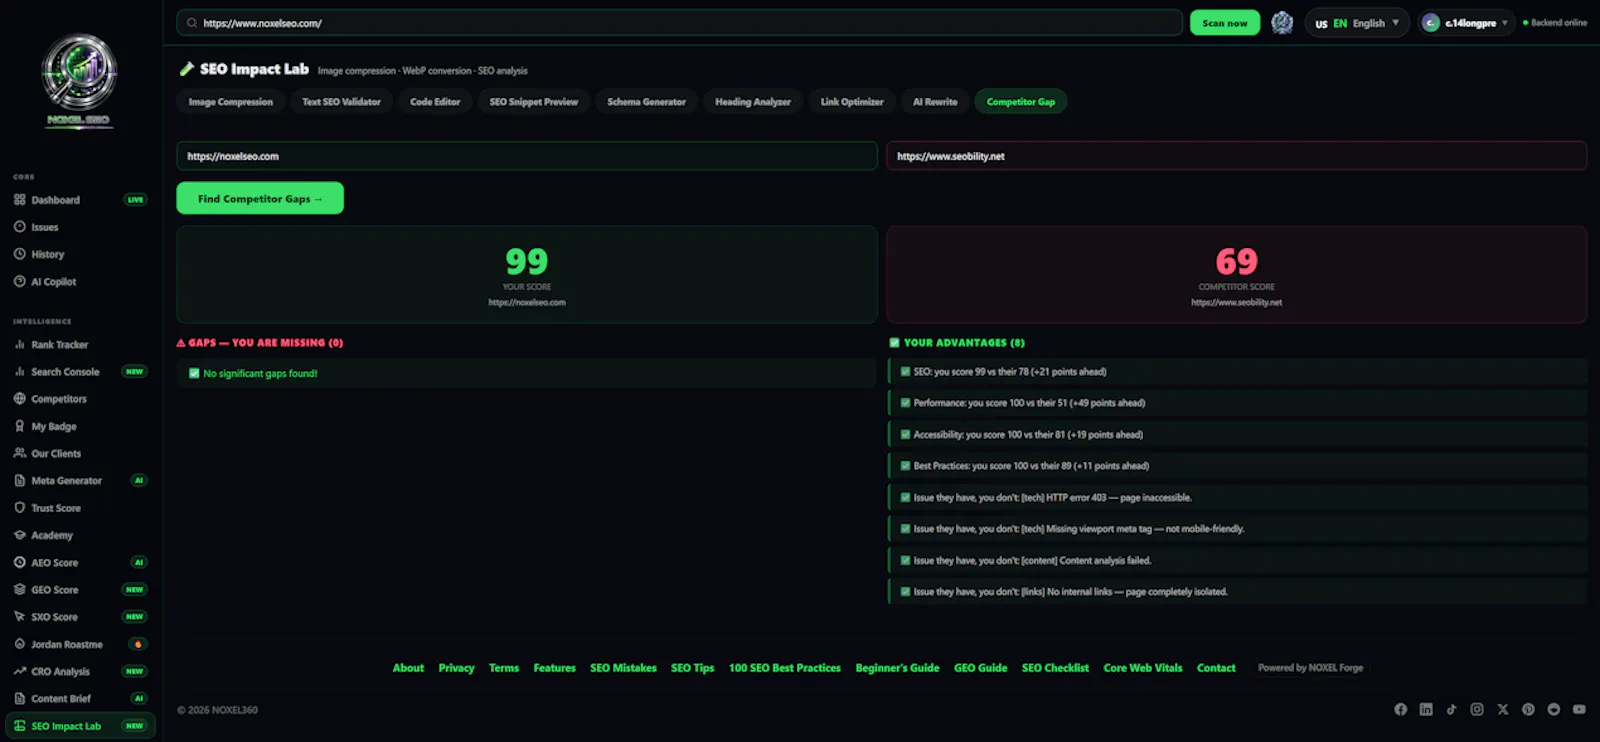The height and width of the screenshot is (742, 1600).
Task: Open Our Clients people icon
Action: pyautogui.click(x=19, y=453)
